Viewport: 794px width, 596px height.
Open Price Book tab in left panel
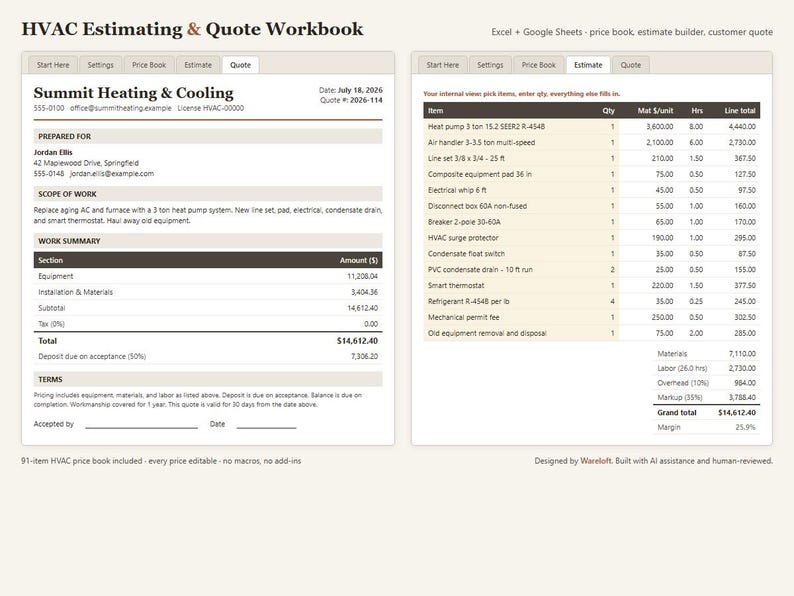tap(149, 65)
